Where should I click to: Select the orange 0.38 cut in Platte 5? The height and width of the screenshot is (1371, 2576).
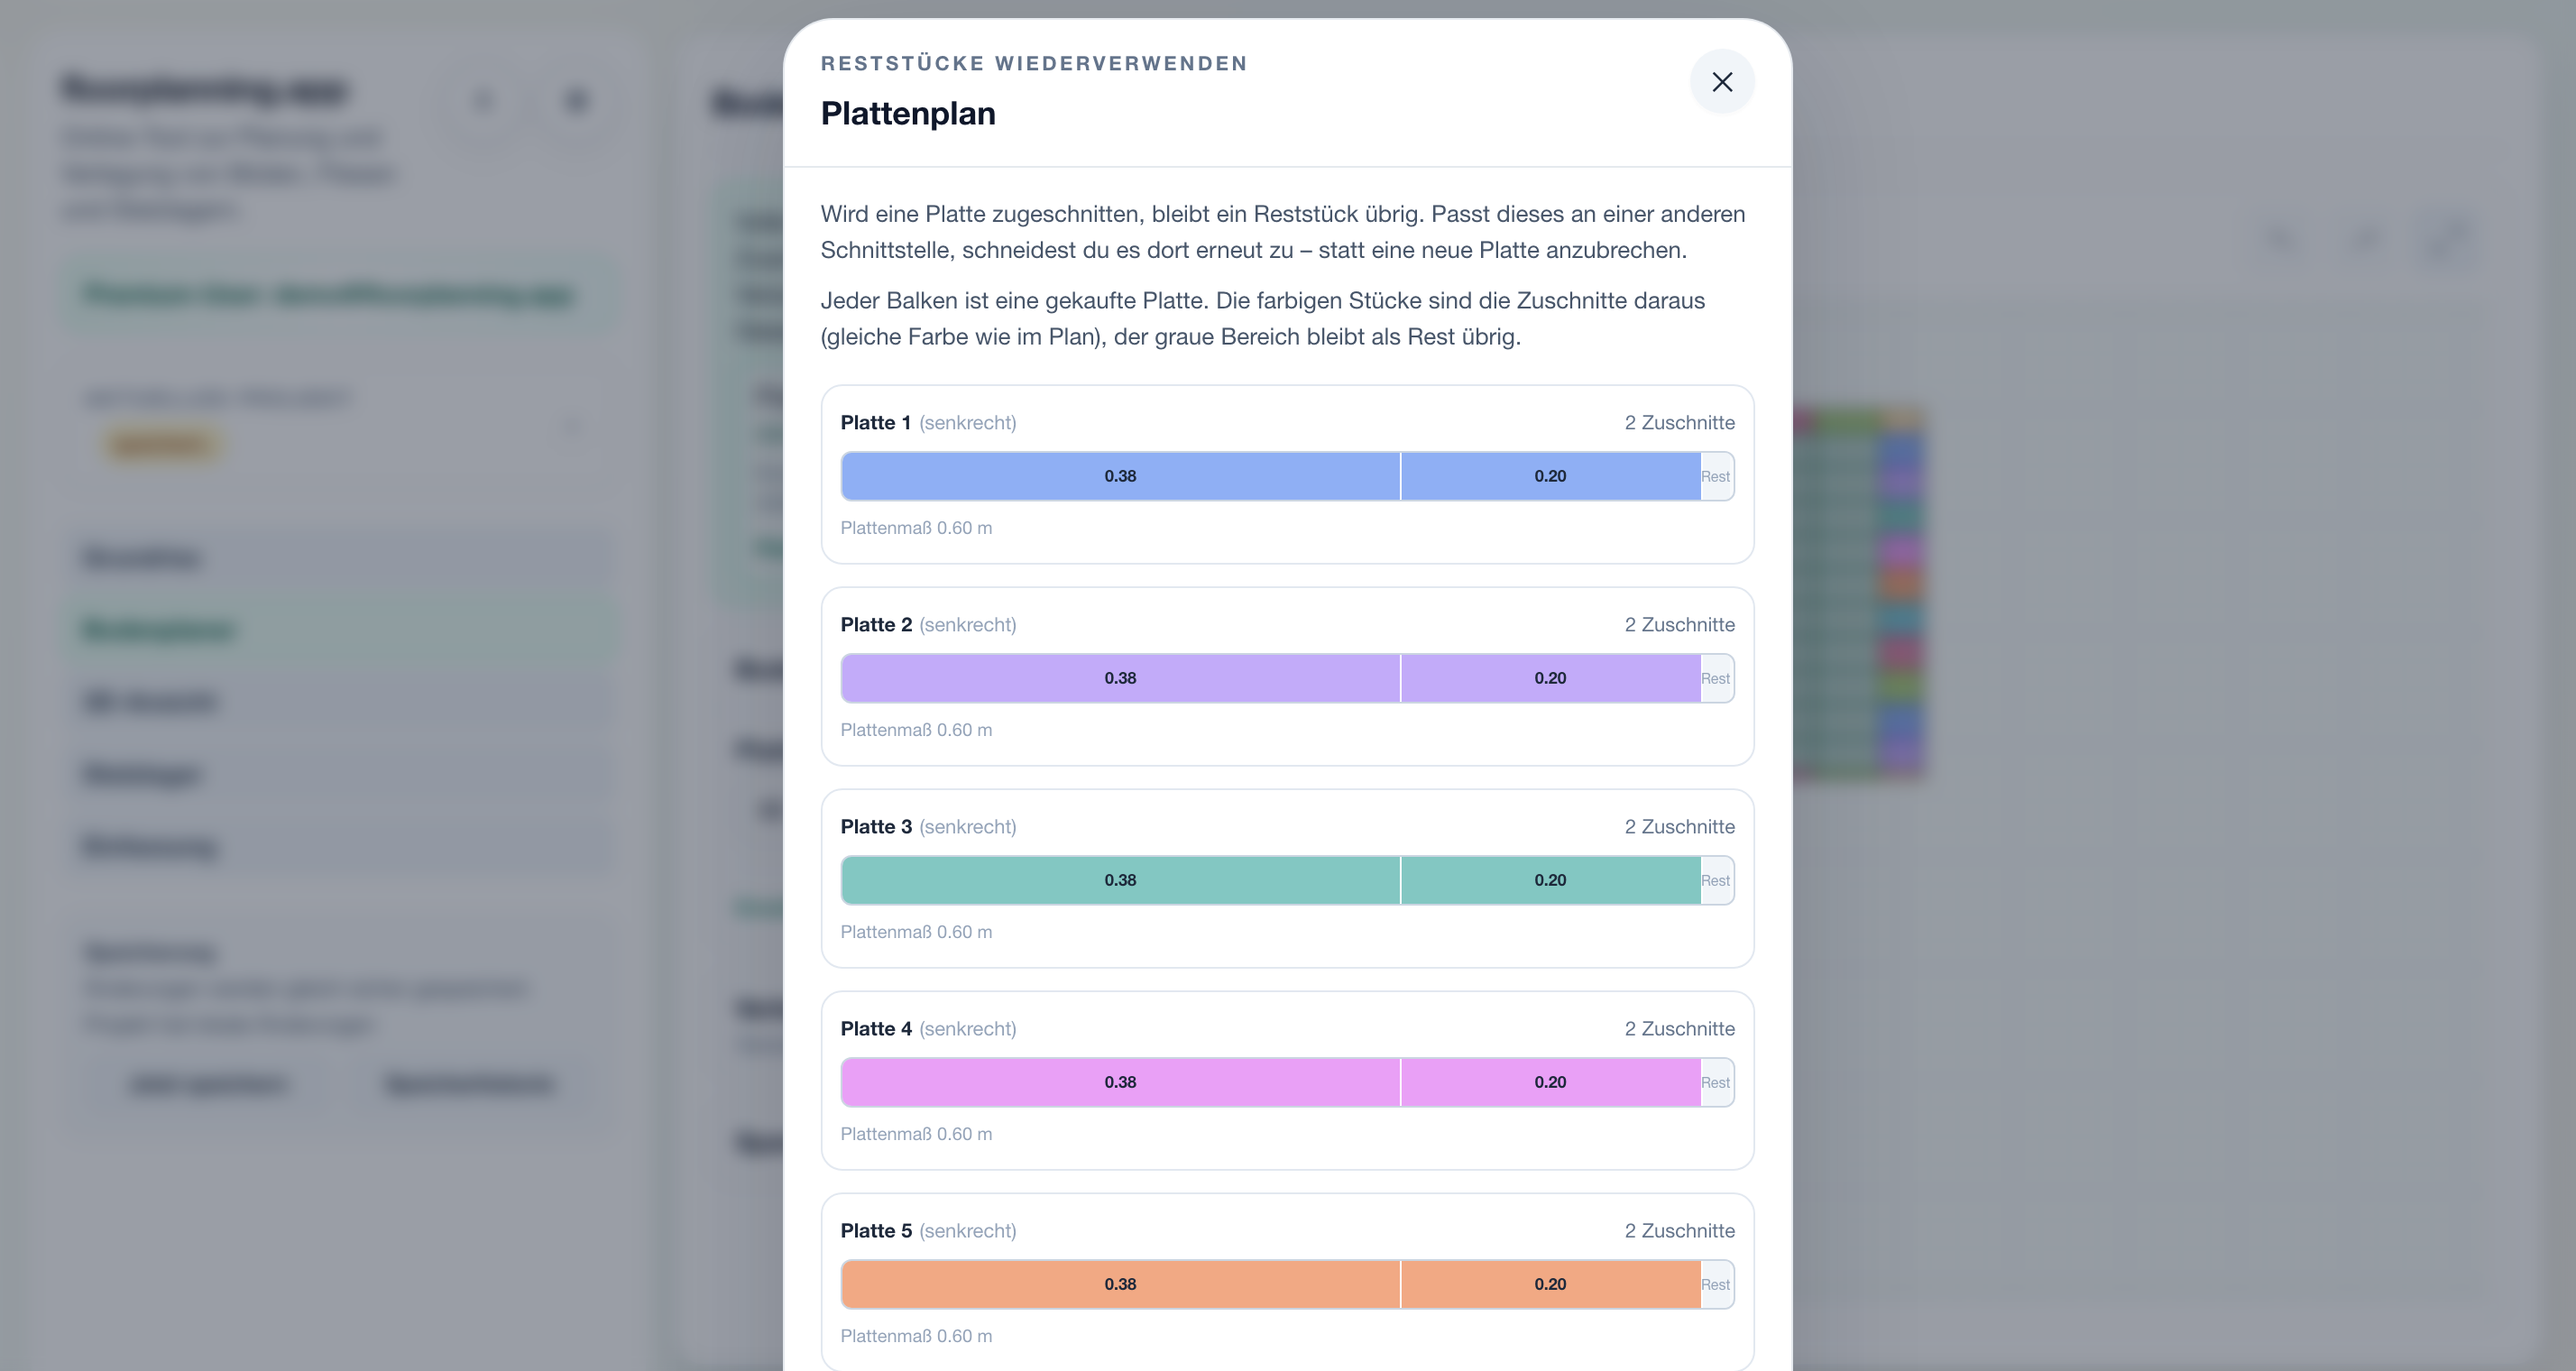point(1120,1284)
